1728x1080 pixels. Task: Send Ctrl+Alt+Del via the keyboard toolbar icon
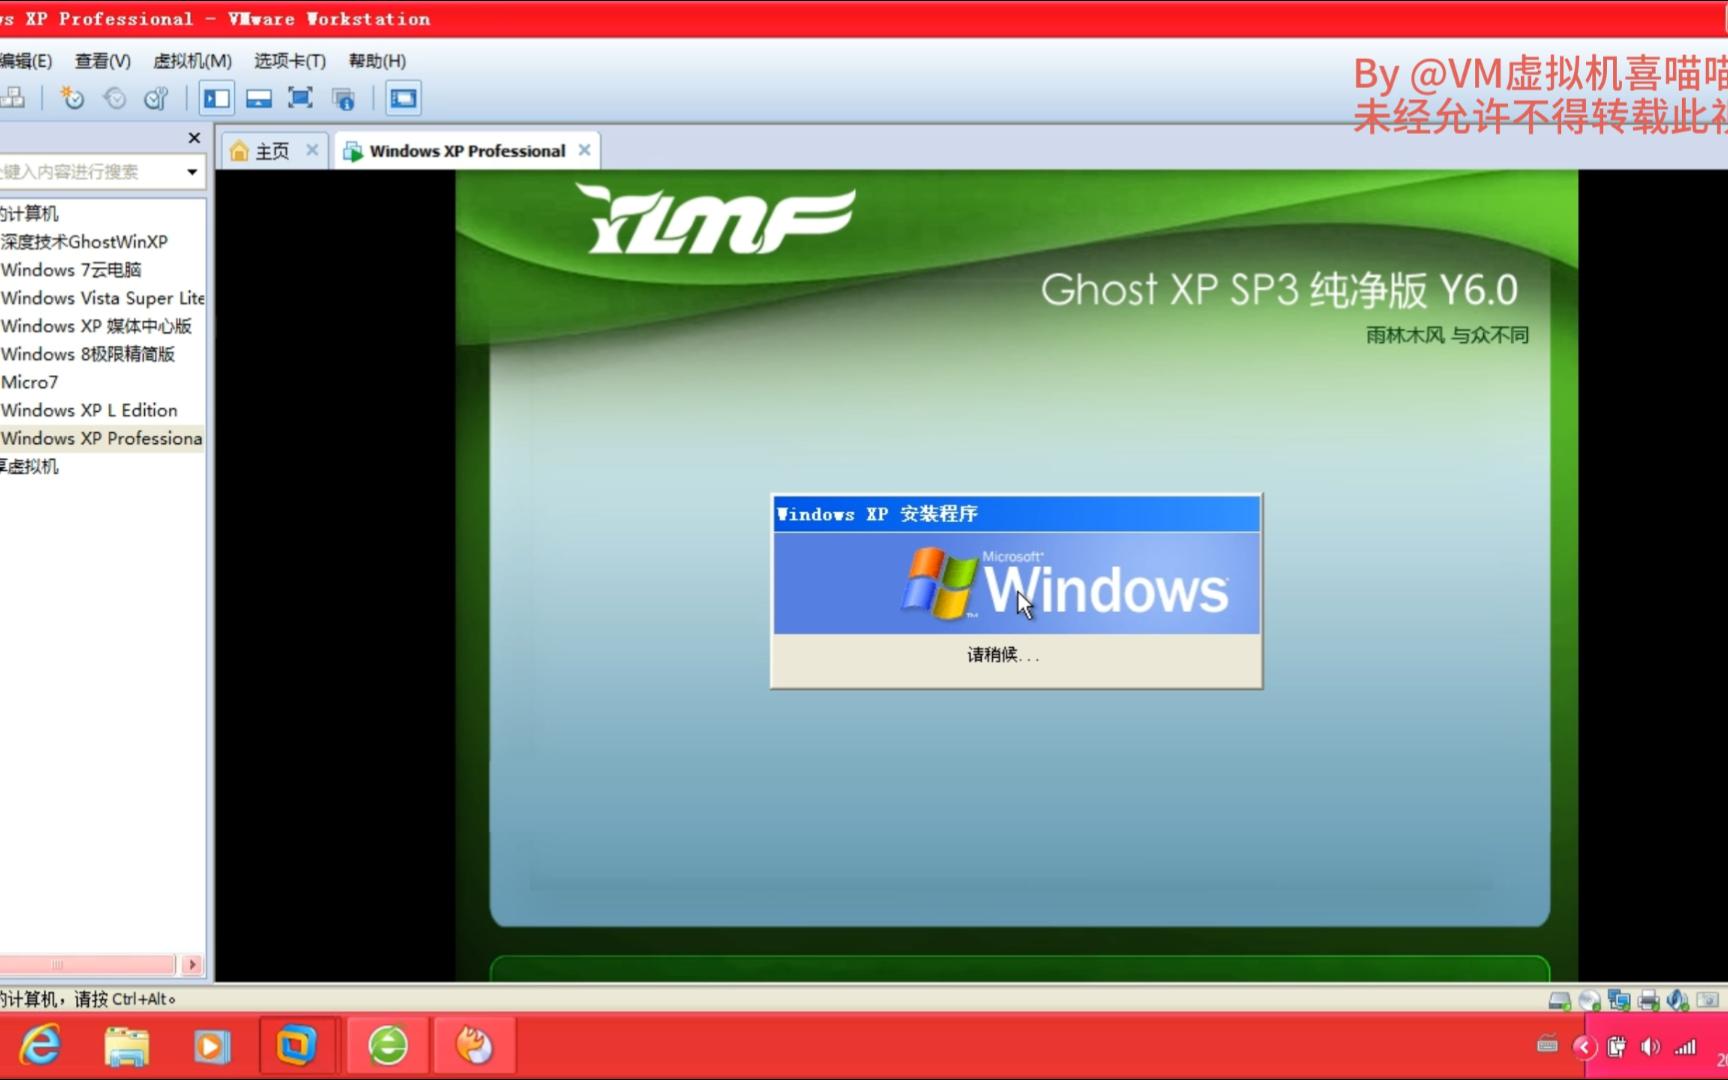(13, 98)
